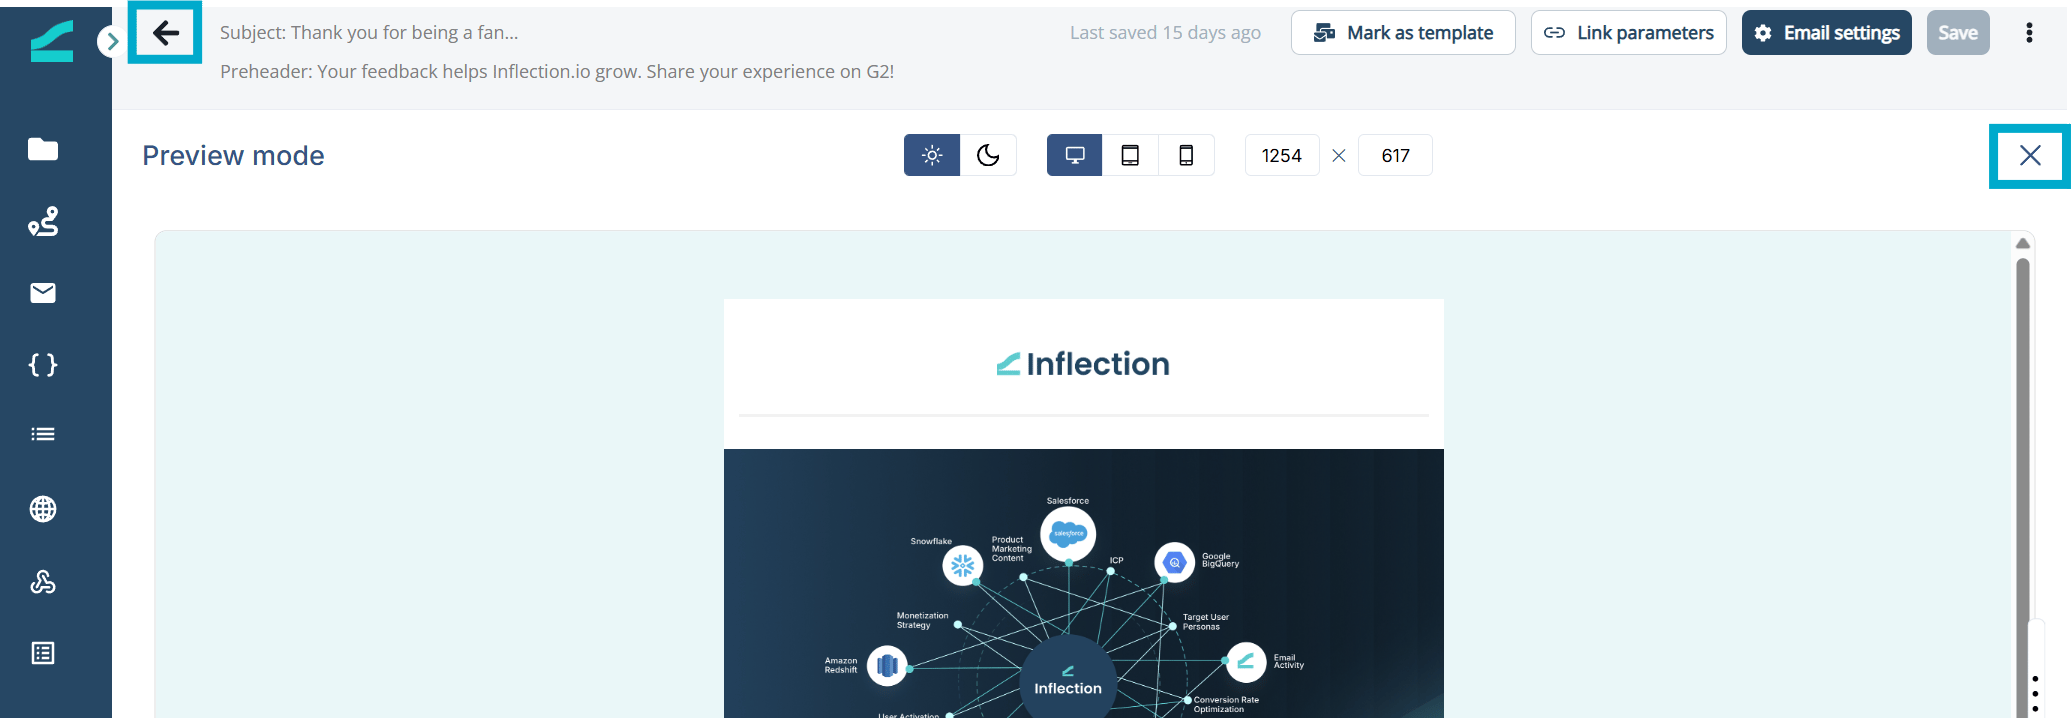Click the Inflection logo in email preview
The width and height of the screenshot is (2072, 718).
click(1083, 364)
